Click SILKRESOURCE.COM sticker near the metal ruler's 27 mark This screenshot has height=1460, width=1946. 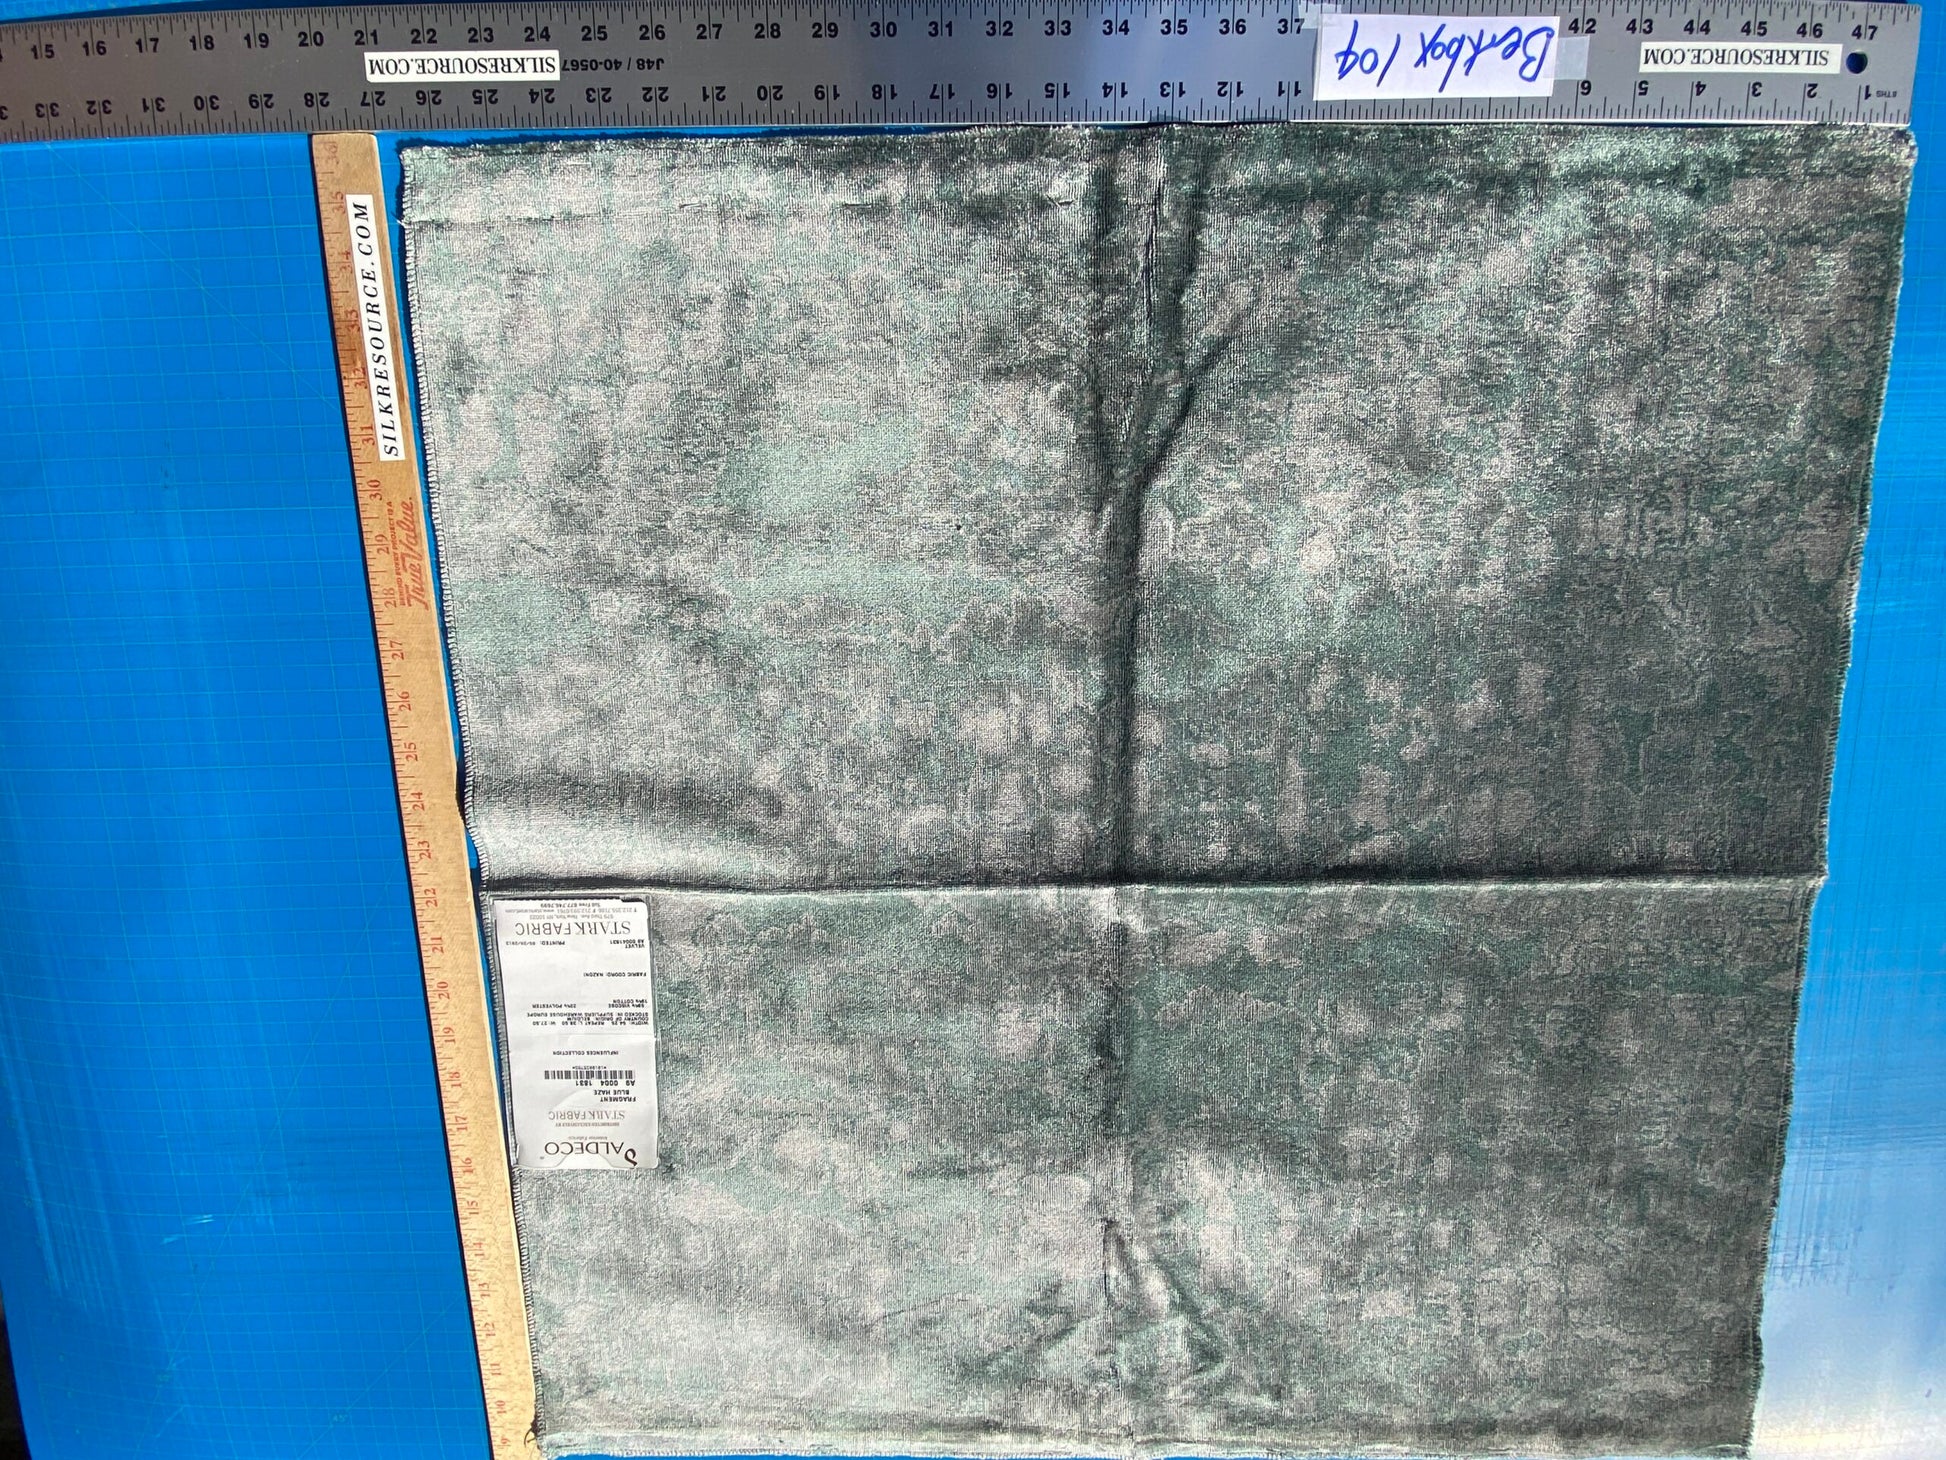[462, 66]
